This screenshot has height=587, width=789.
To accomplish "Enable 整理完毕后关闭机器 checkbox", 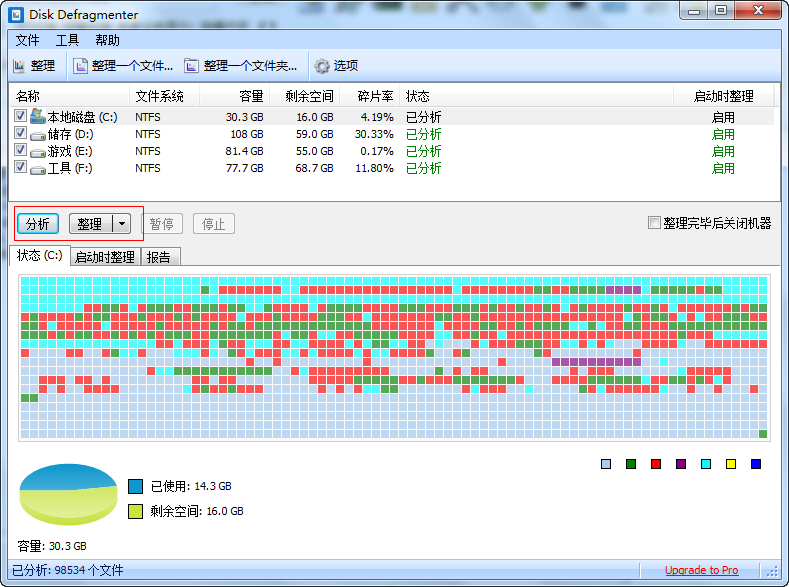I will (654, 222).
